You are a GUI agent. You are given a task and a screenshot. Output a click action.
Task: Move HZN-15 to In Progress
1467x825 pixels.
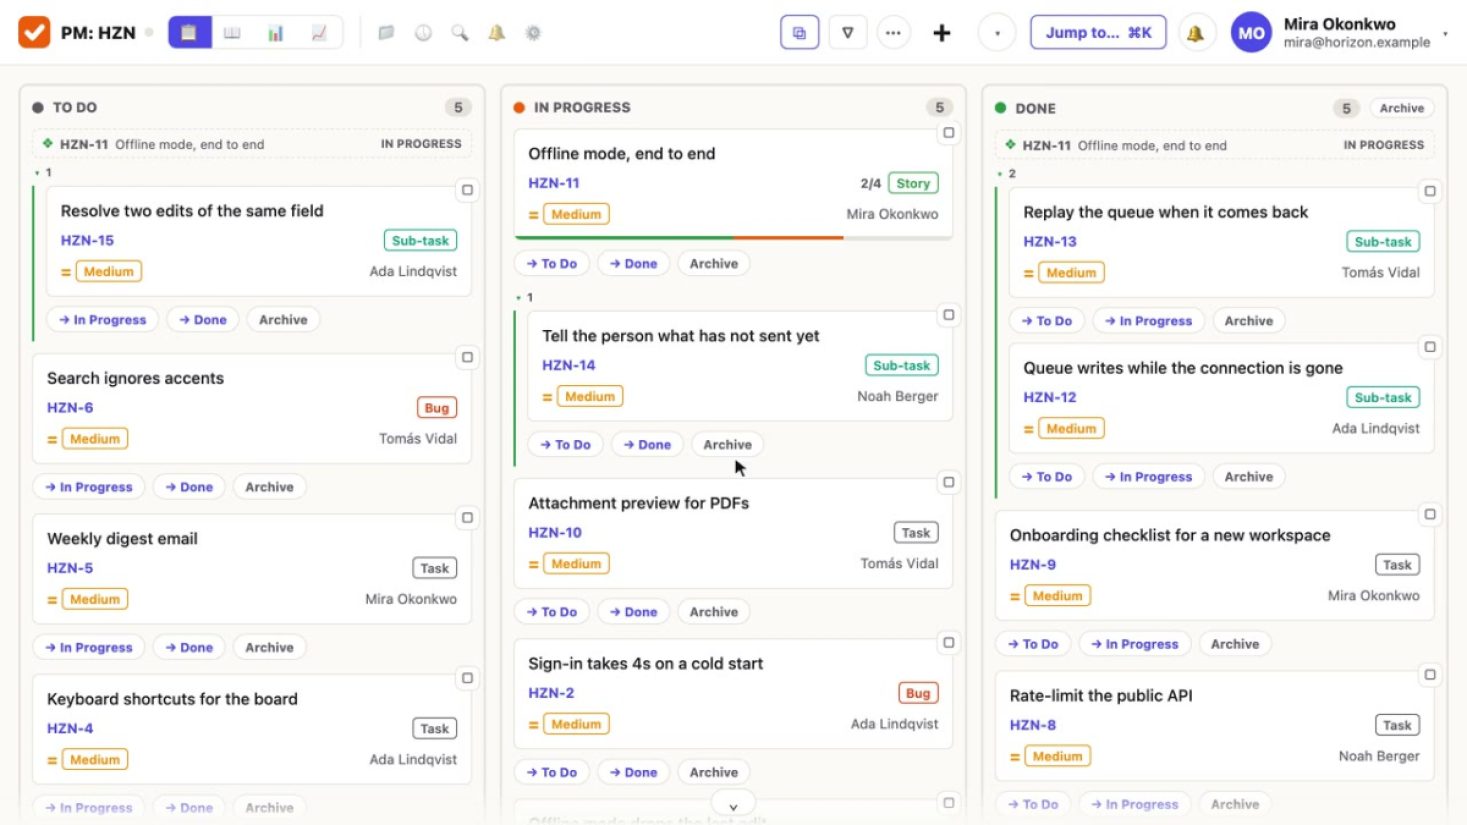102,320
